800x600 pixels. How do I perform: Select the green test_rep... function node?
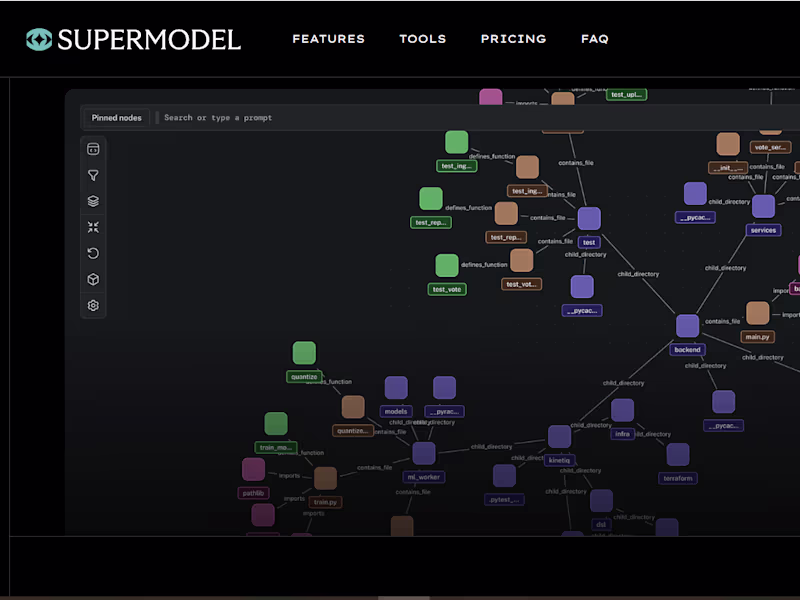click(x=431, y=199)
